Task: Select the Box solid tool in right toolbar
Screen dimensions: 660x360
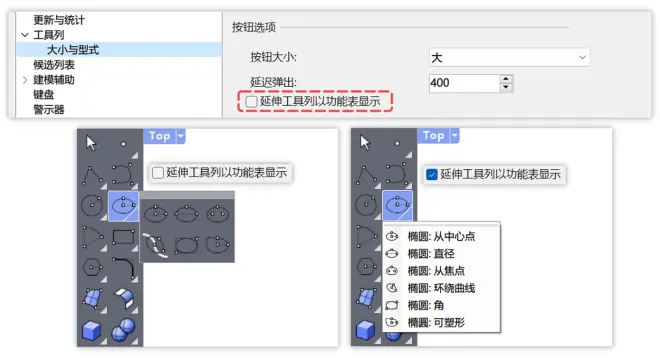Action: pos(365,329)
